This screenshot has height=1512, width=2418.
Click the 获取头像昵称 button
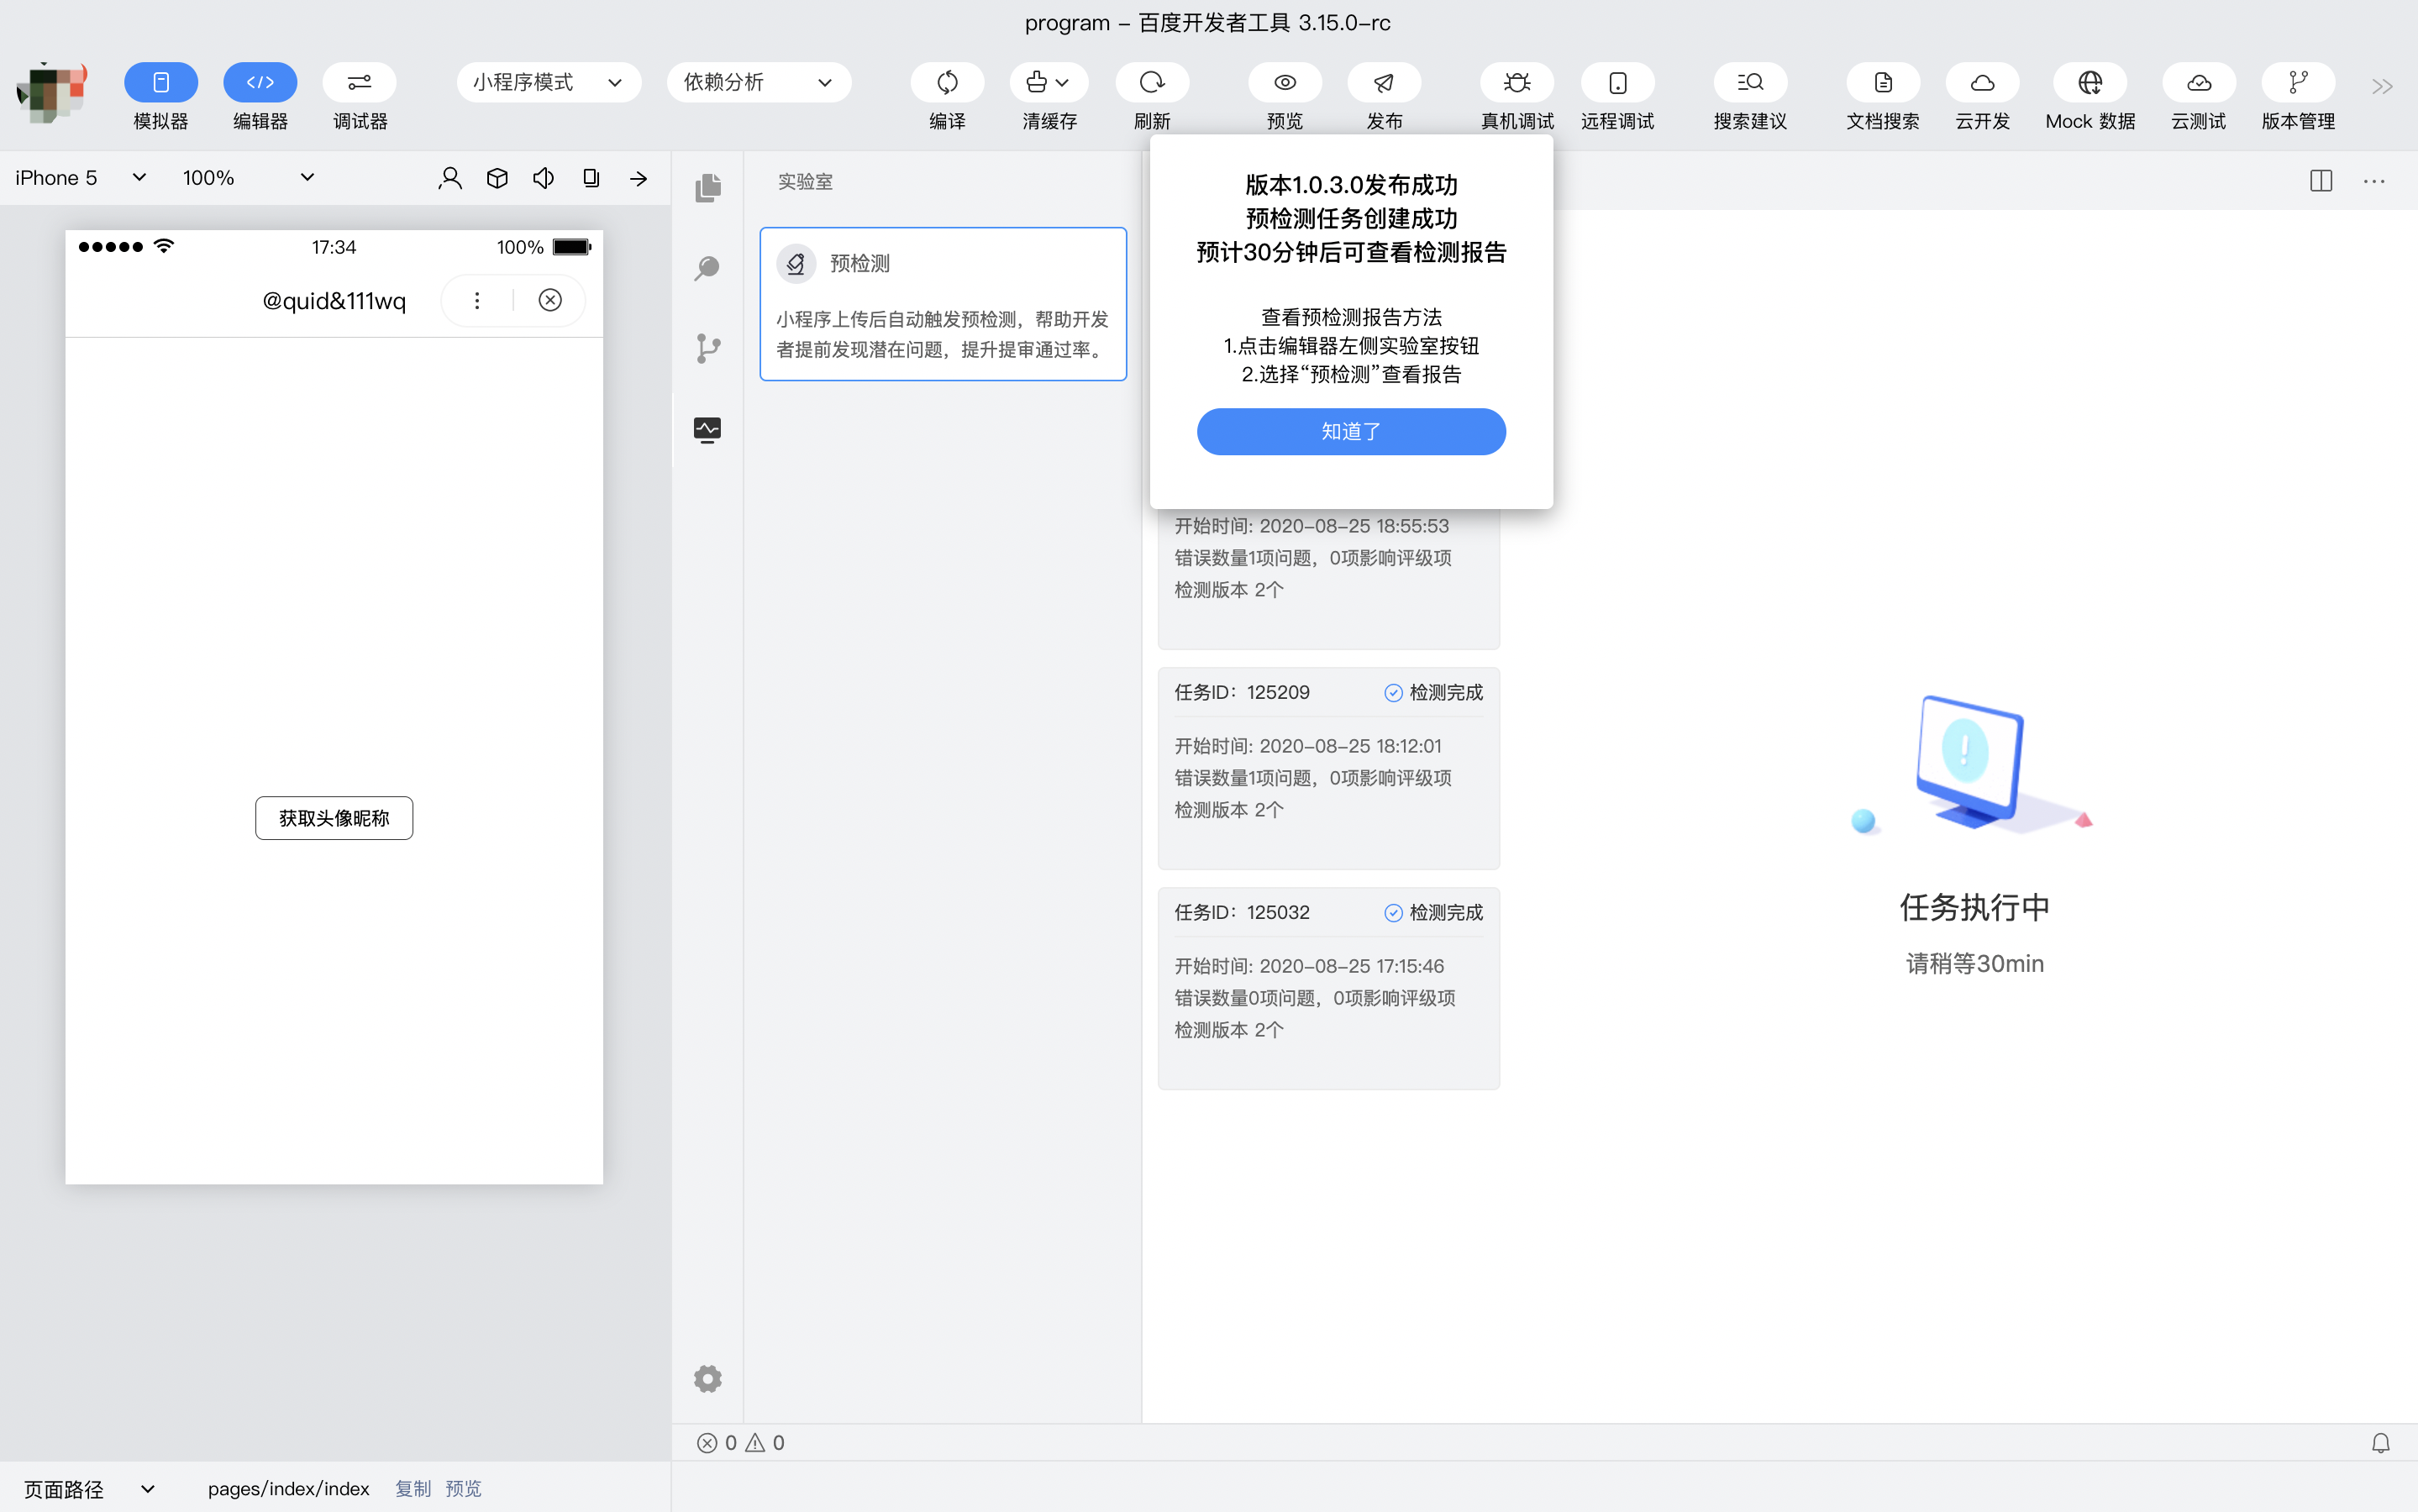tap(334, 818)
